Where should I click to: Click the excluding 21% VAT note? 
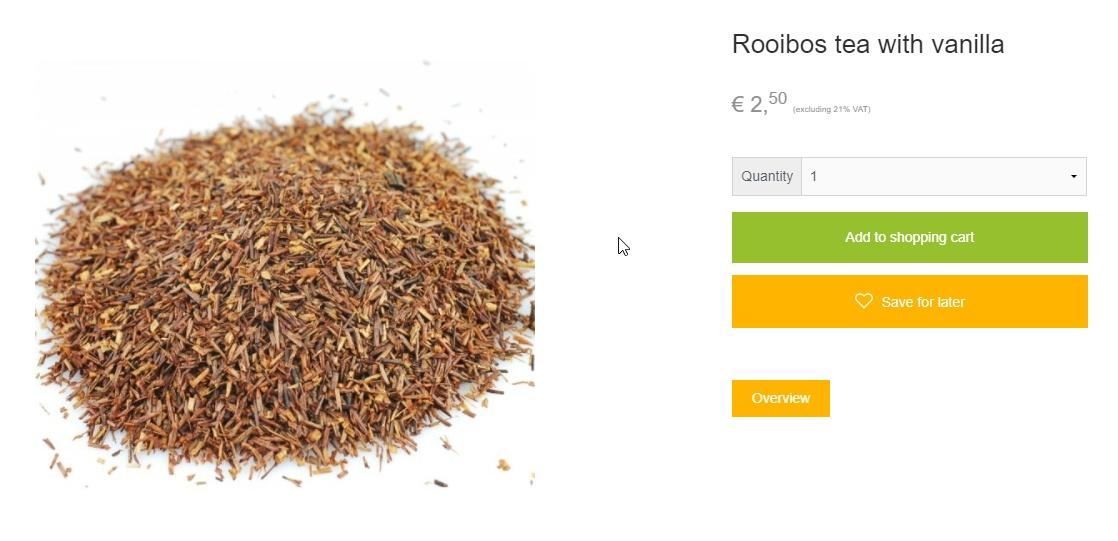[831, 109]
